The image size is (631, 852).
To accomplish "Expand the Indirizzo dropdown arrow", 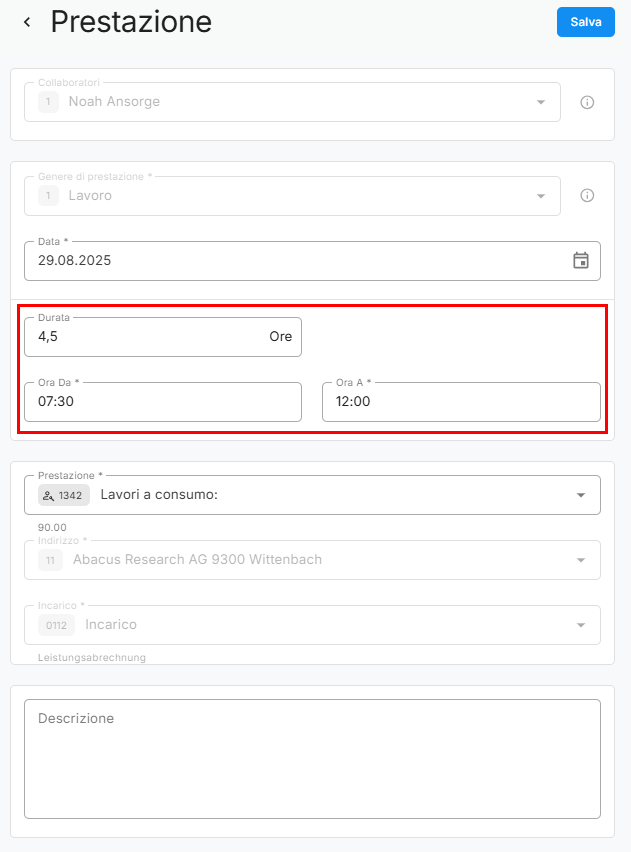I will click(580, 560).
